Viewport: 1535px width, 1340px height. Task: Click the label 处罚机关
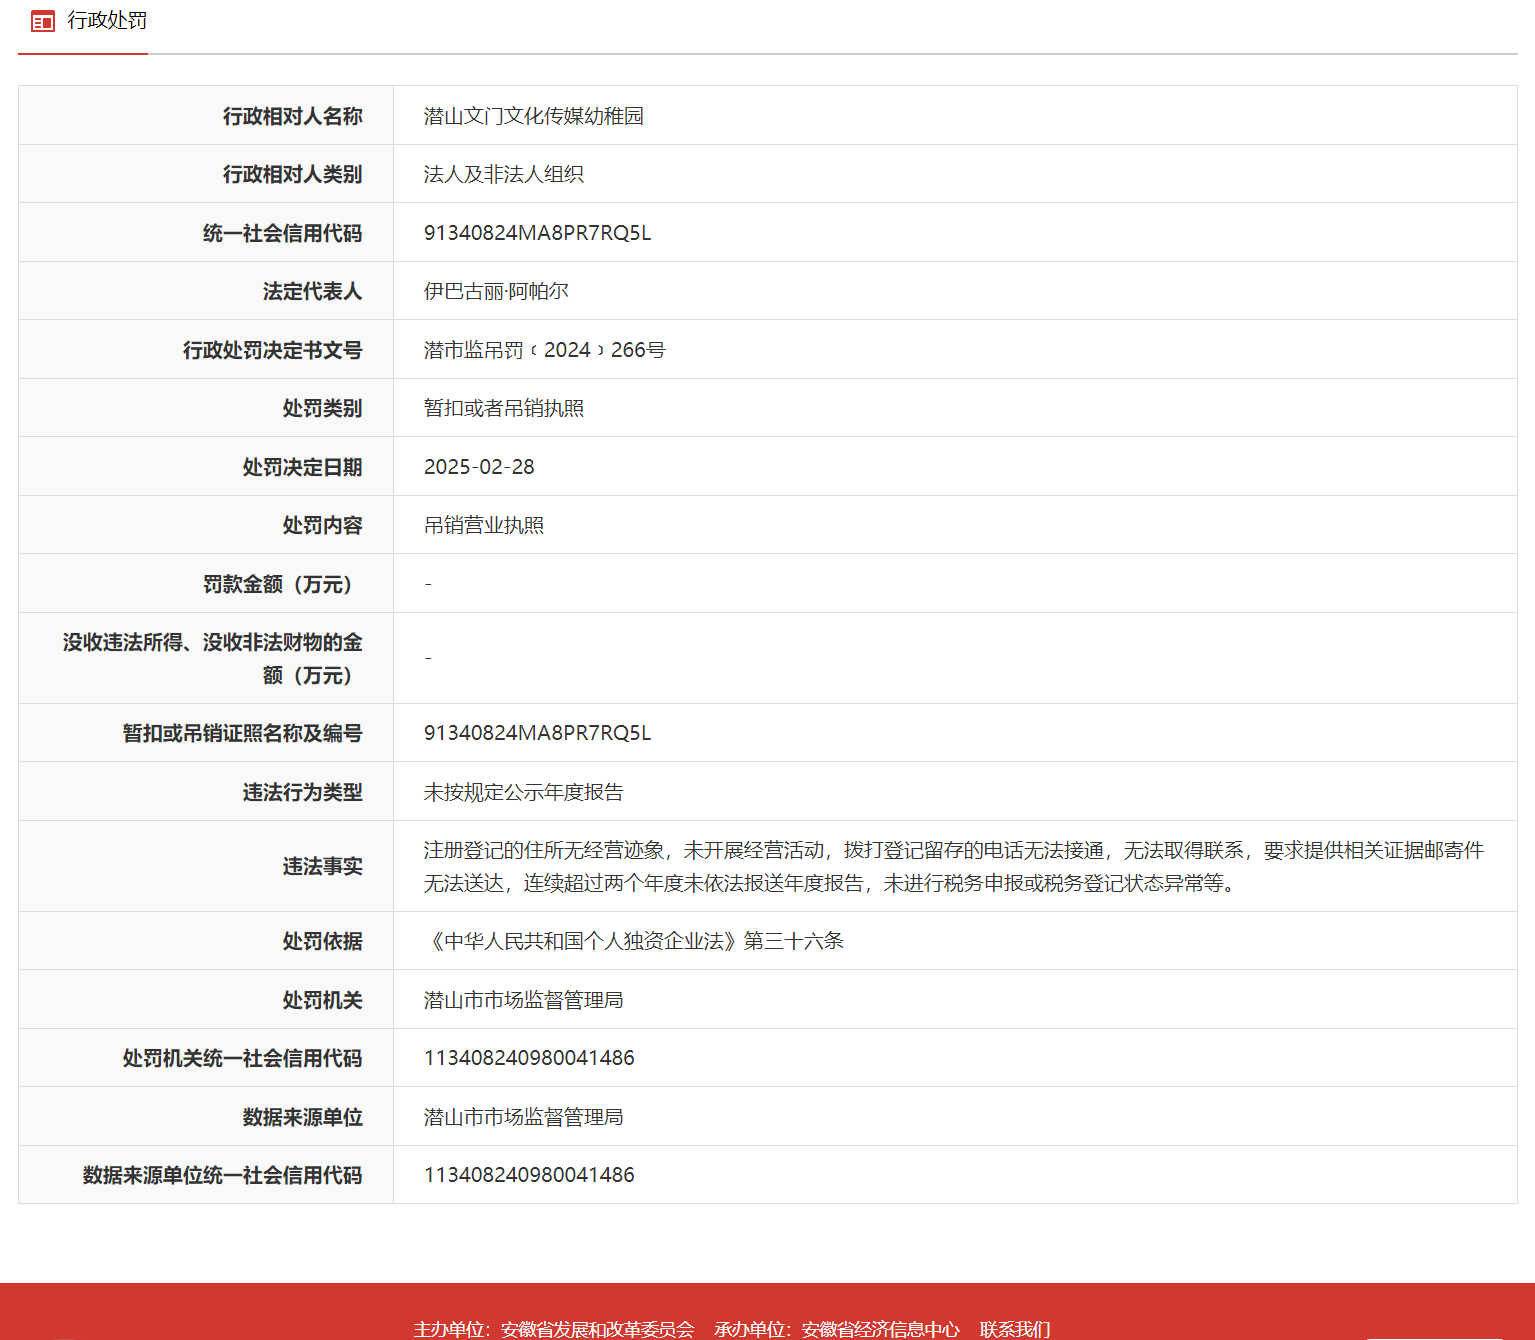[x=323, y=1000]
